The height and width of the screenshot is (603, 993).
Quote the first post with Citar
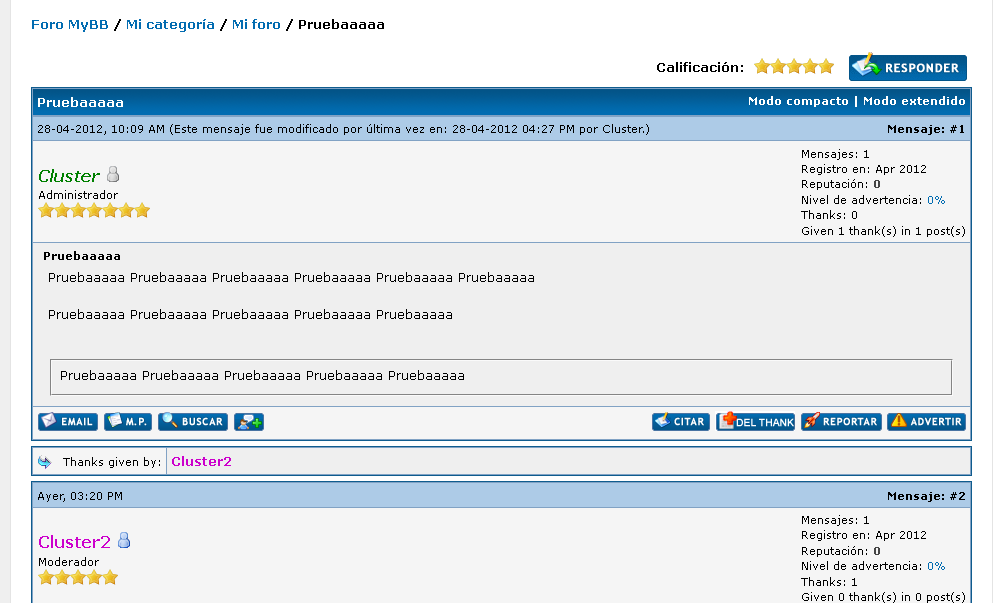680,422
